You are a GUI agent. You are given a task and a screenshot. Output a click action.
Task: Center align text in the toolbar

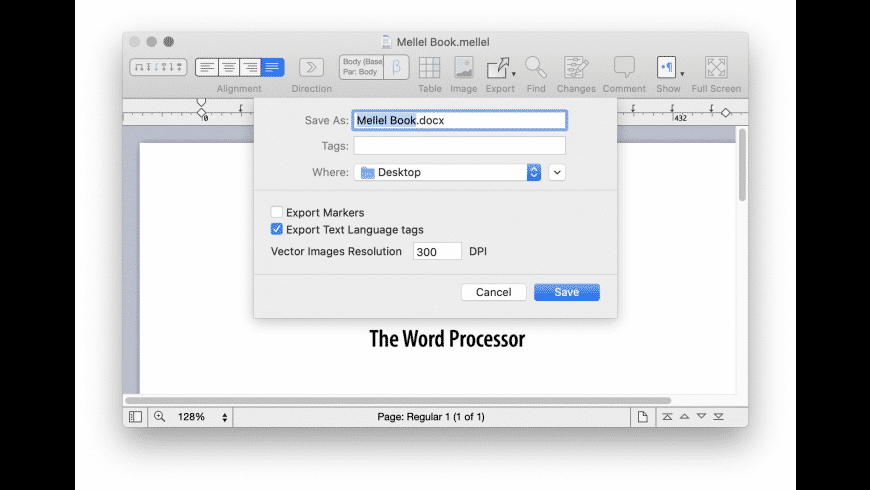point(229,67)
